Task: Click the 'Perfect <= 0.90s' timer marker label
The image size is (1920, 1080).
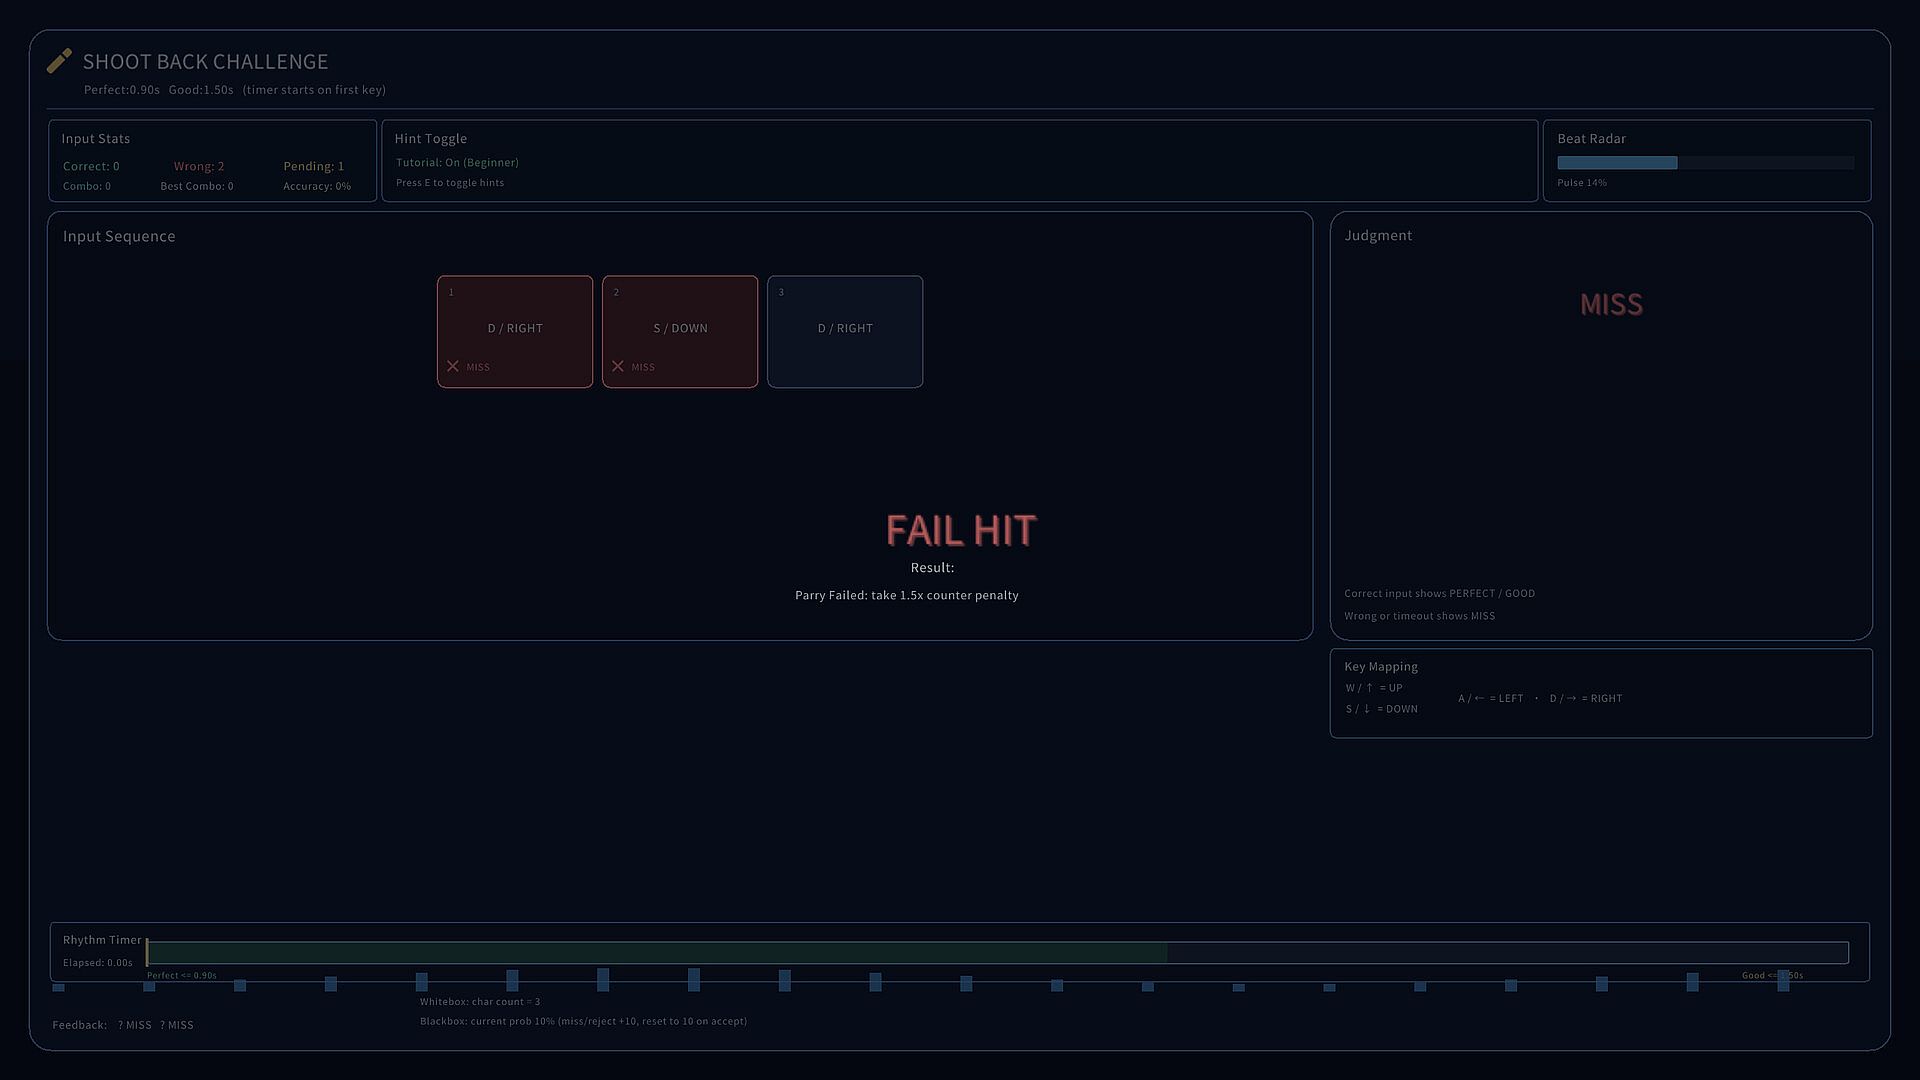Action: click(x=182, y=975)
